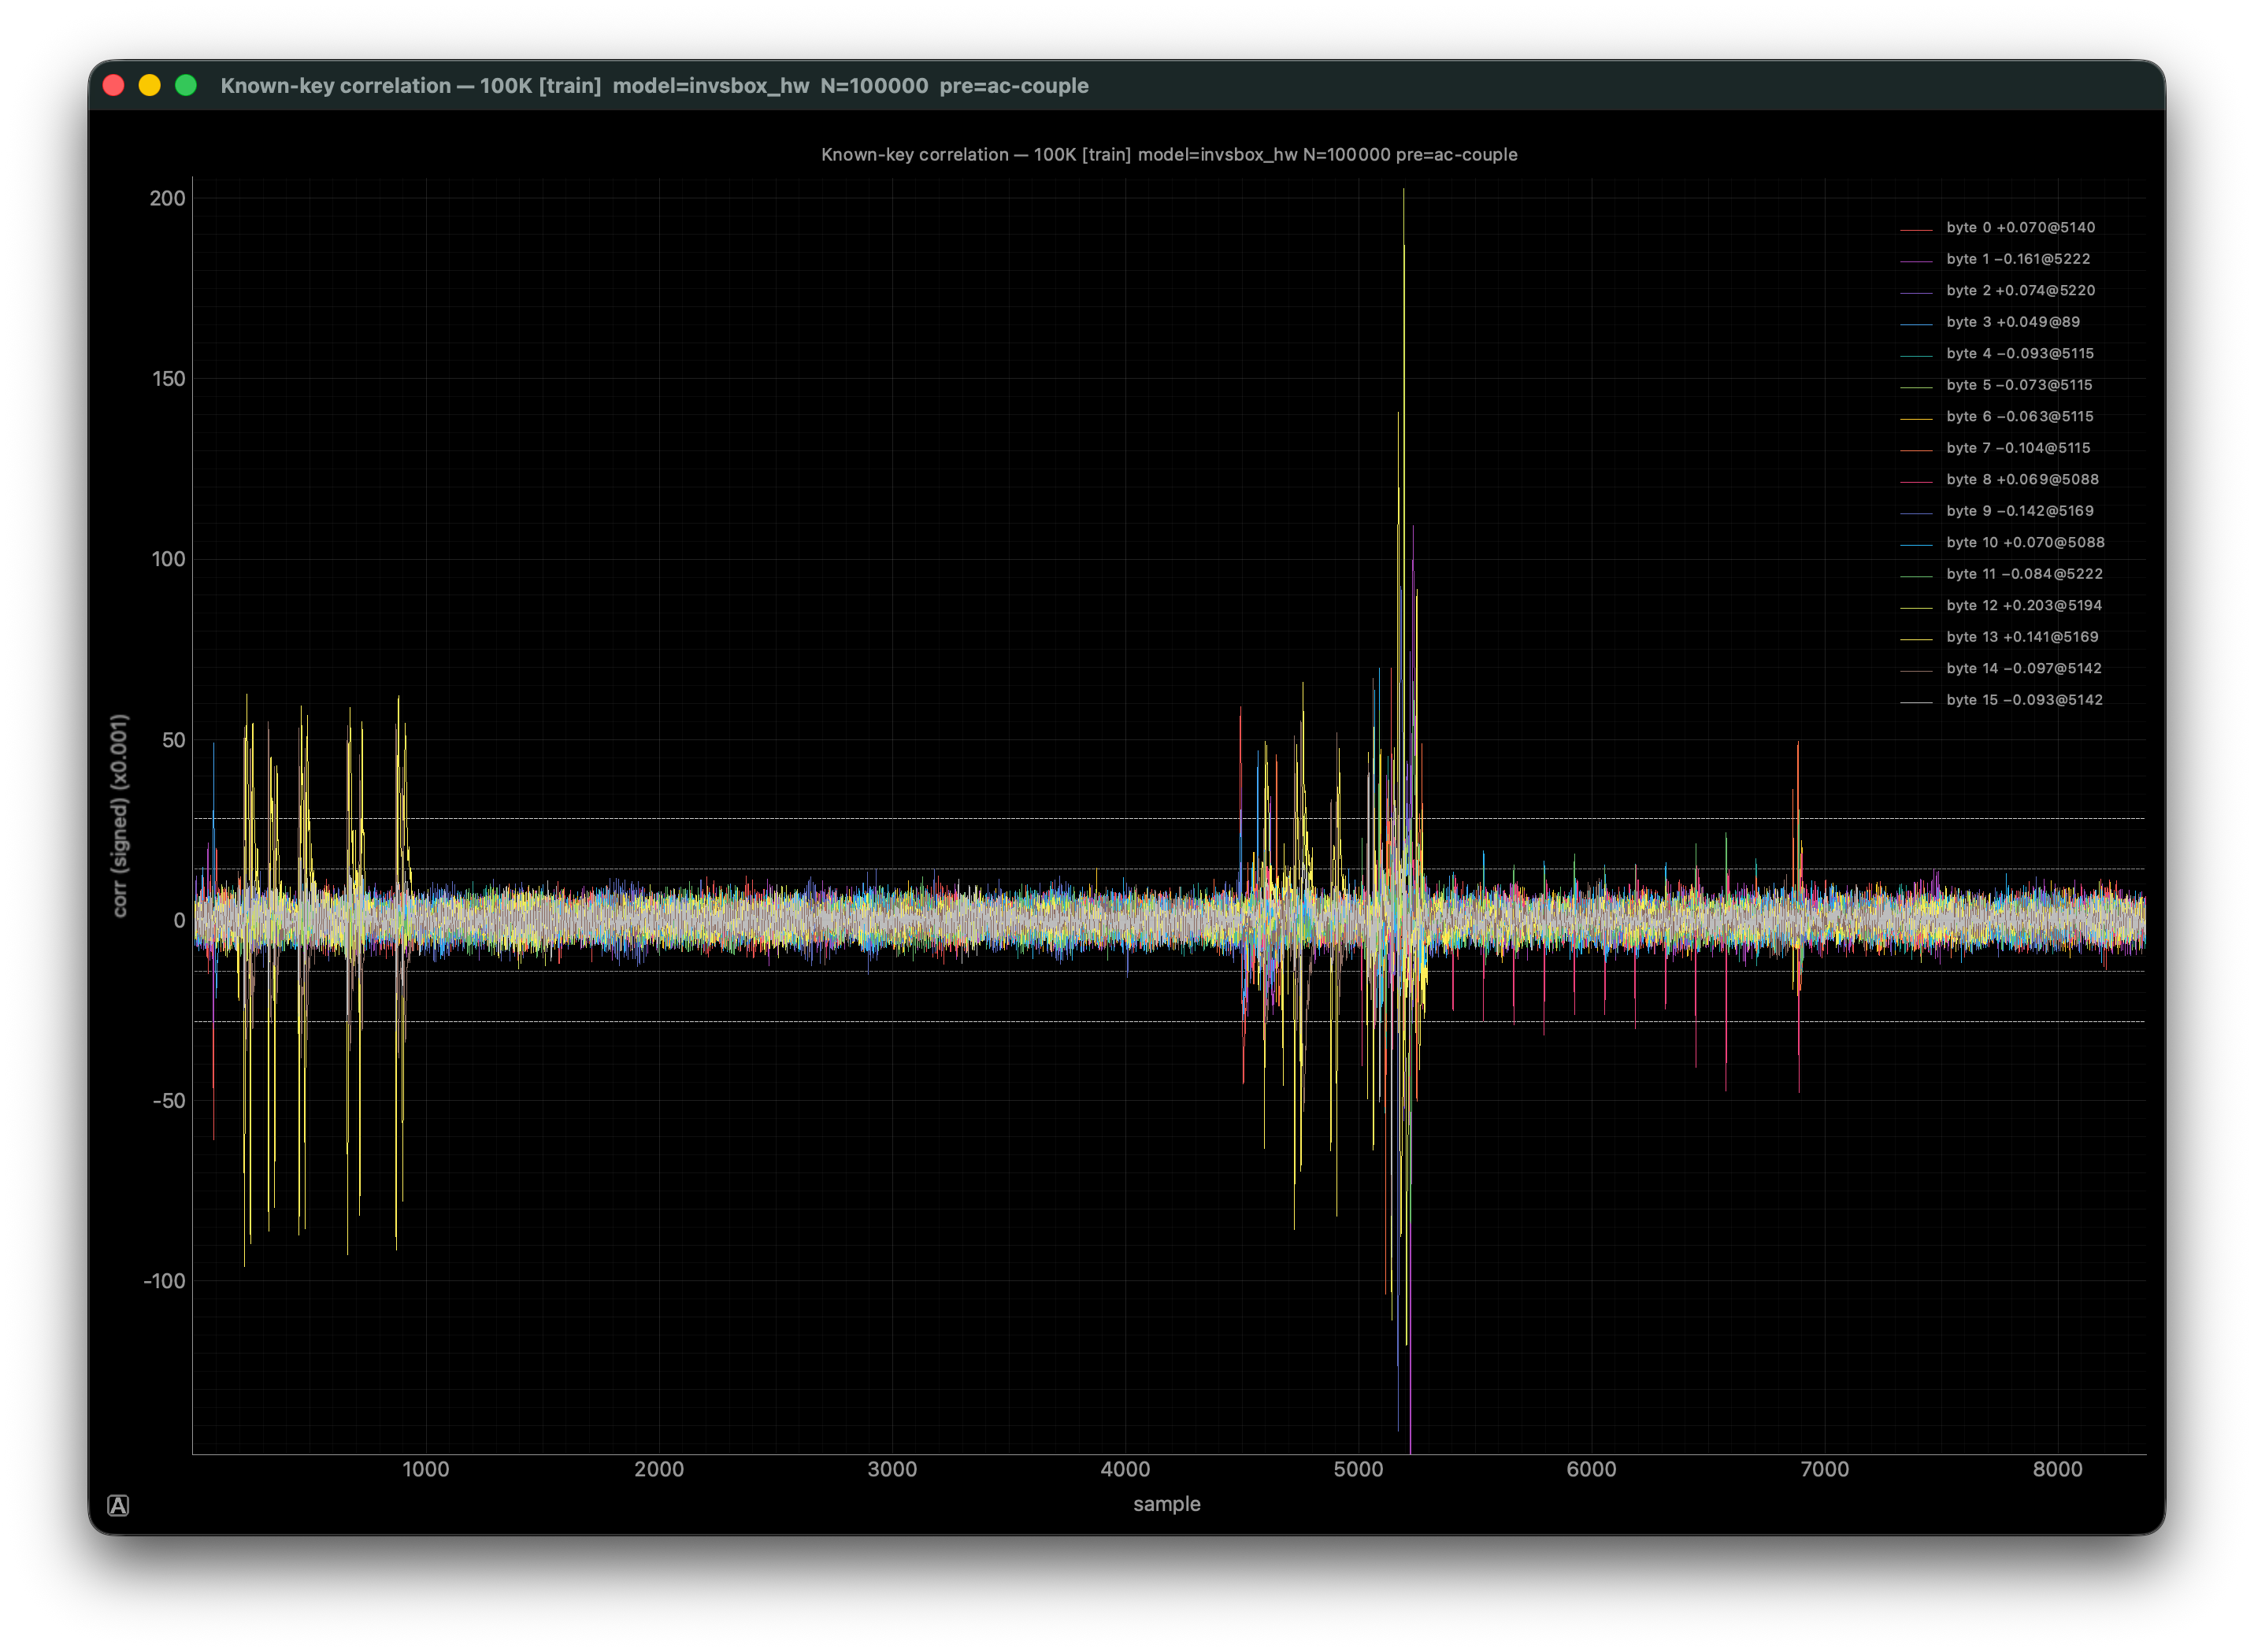Select legend text byte 14 −0.097@5142
Image resolution: width=2254 pixels, height=1652 pixels.
click(x=2024, y=669)
